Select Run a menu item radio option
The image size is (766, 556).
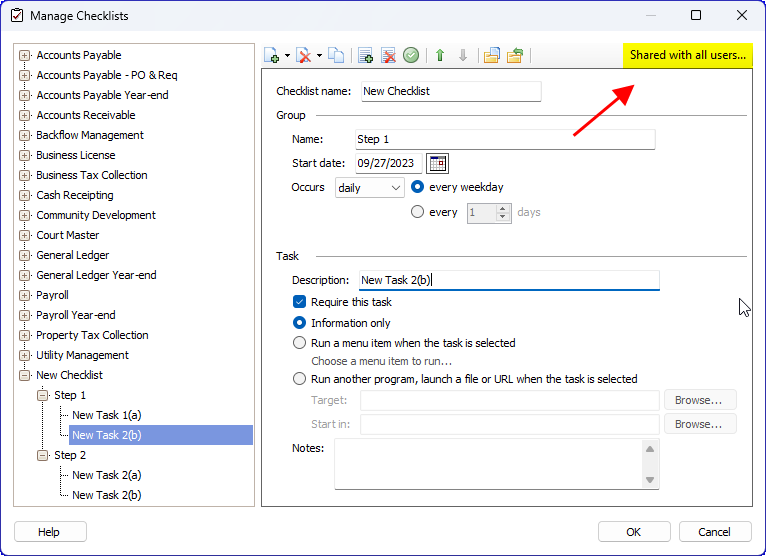299,343
